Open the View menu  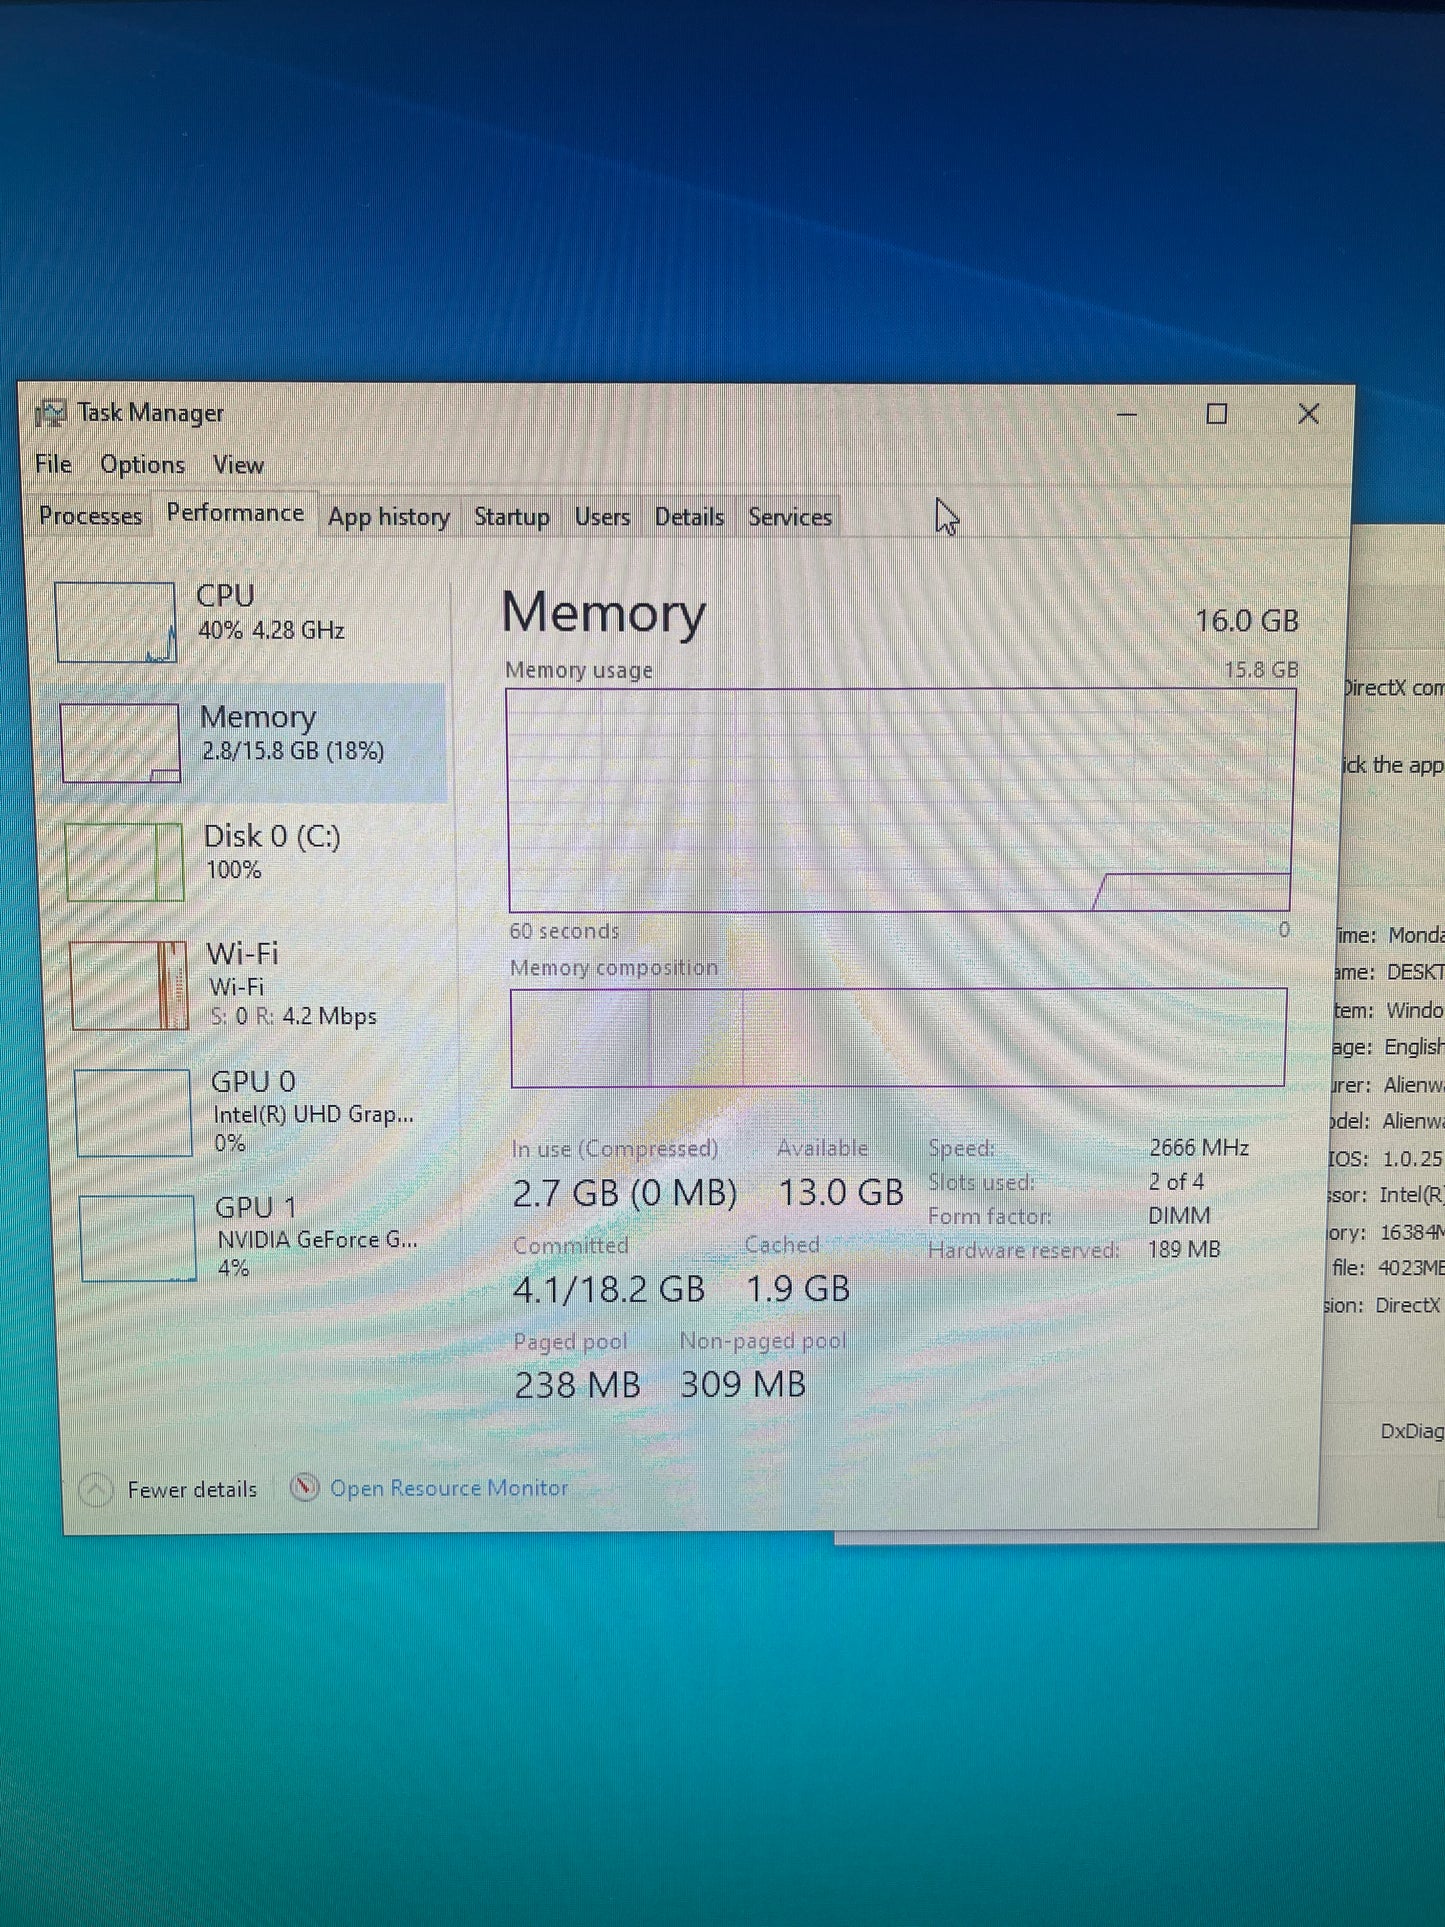pyautogui.click(x=238, y=465)
